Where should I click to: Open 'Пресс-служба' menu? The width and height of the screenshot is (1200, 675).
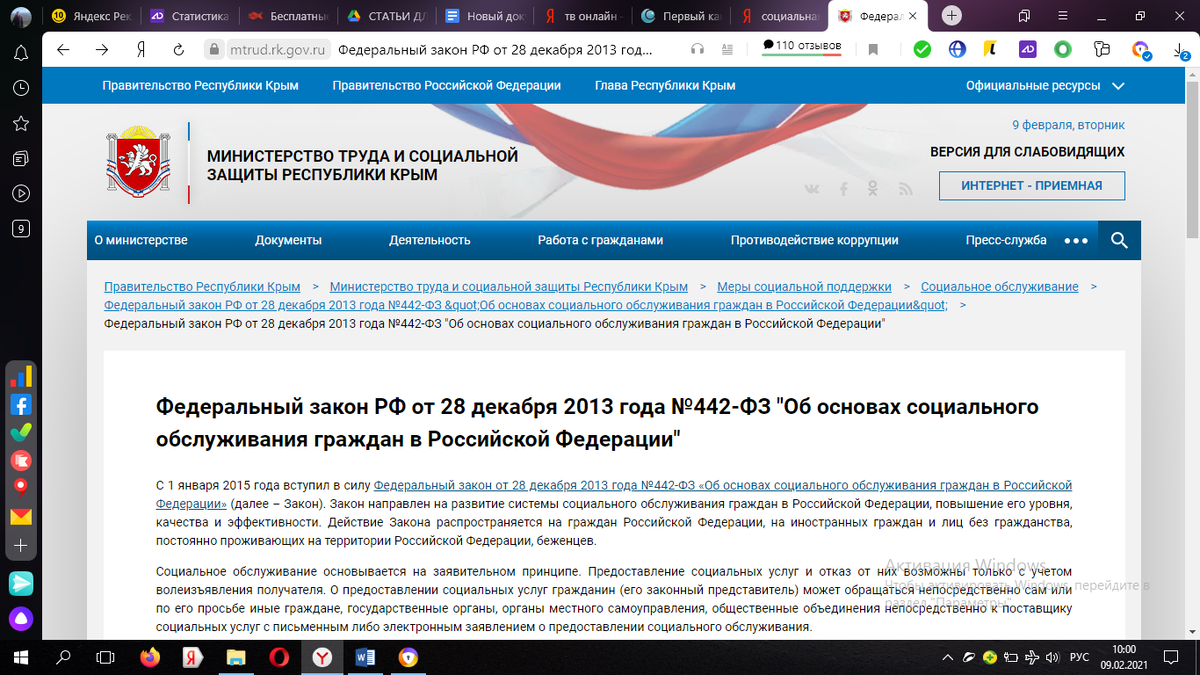click(x=1006, y=240)
